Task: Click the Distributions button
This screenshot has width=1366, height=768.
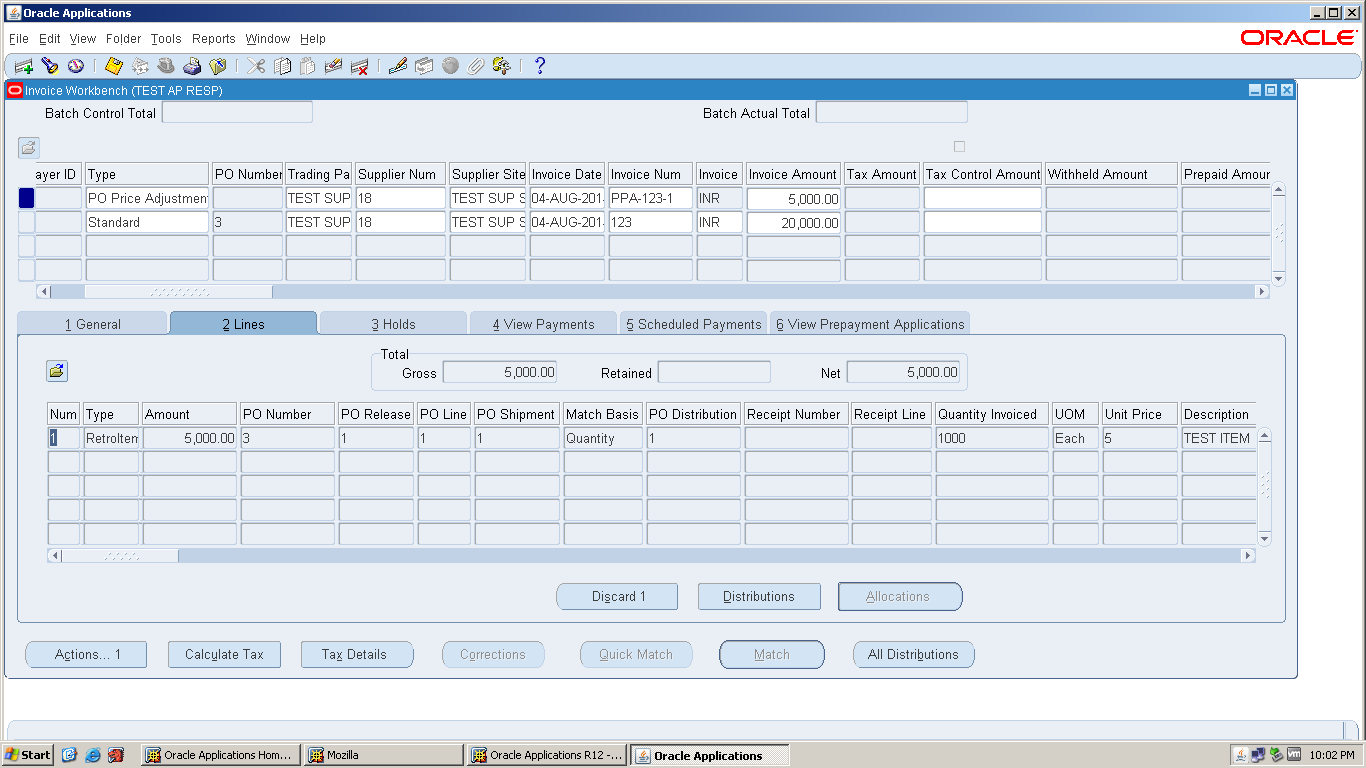Action: click(x=759, y=596)
